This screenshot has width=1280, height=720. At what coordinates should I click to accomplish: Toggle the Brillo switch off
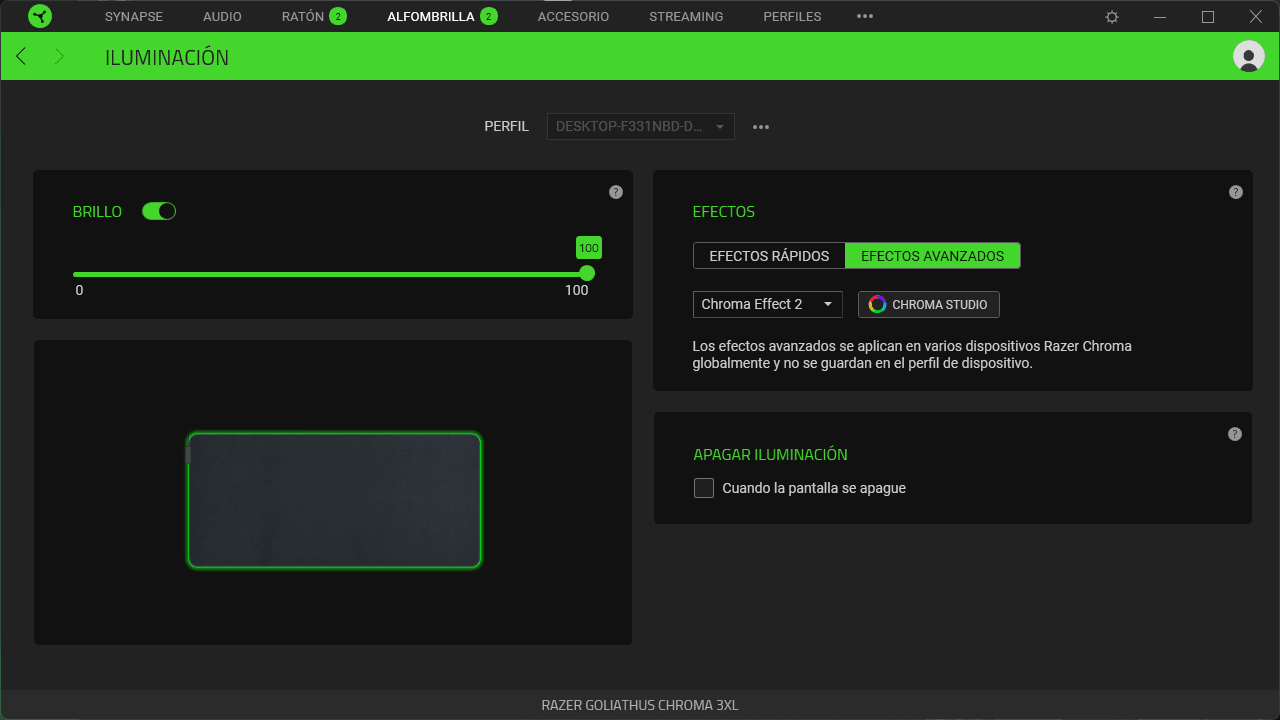point(159,211)
